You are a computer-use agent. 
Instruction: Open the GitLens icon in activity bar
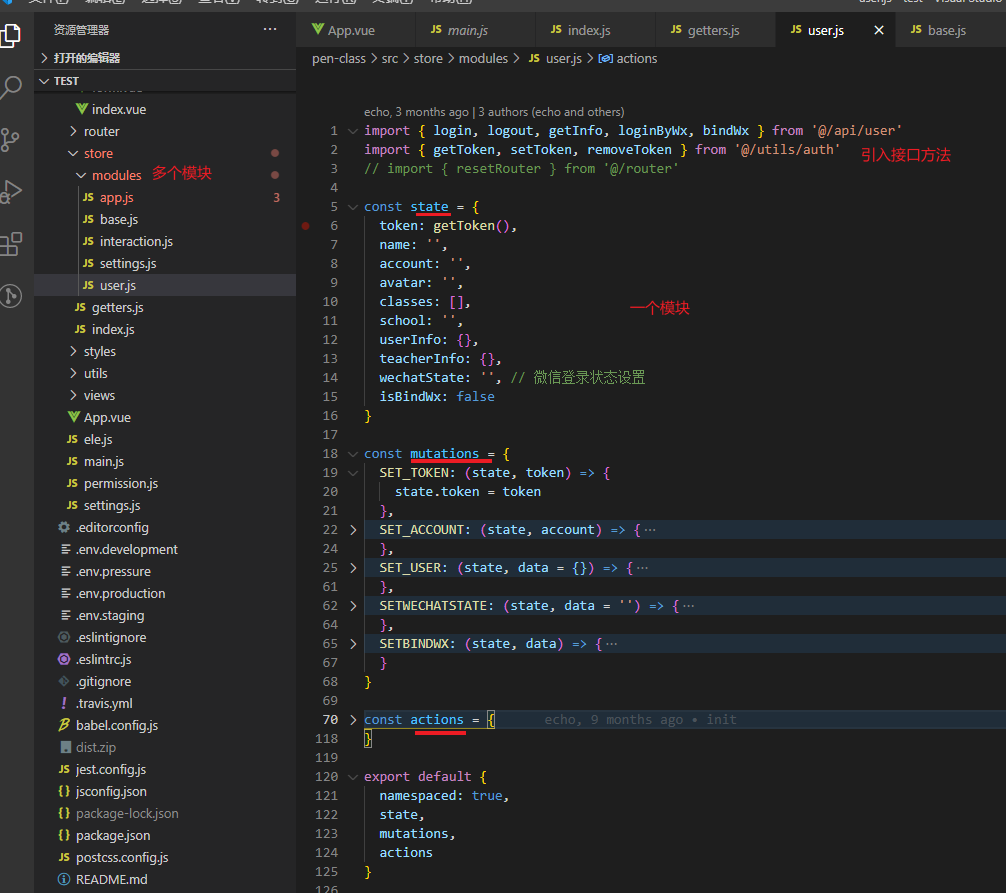[x=10, y=295]
